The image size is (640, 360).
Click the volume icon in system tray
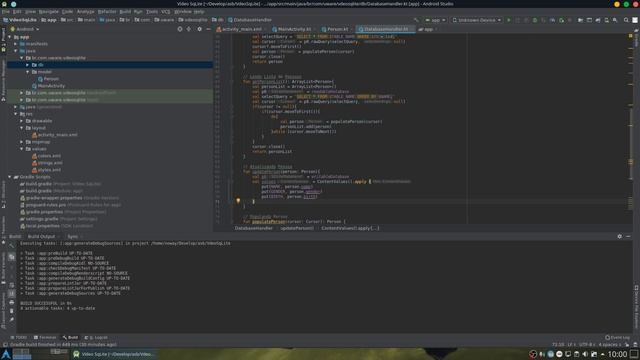click(x=585, y=354)
